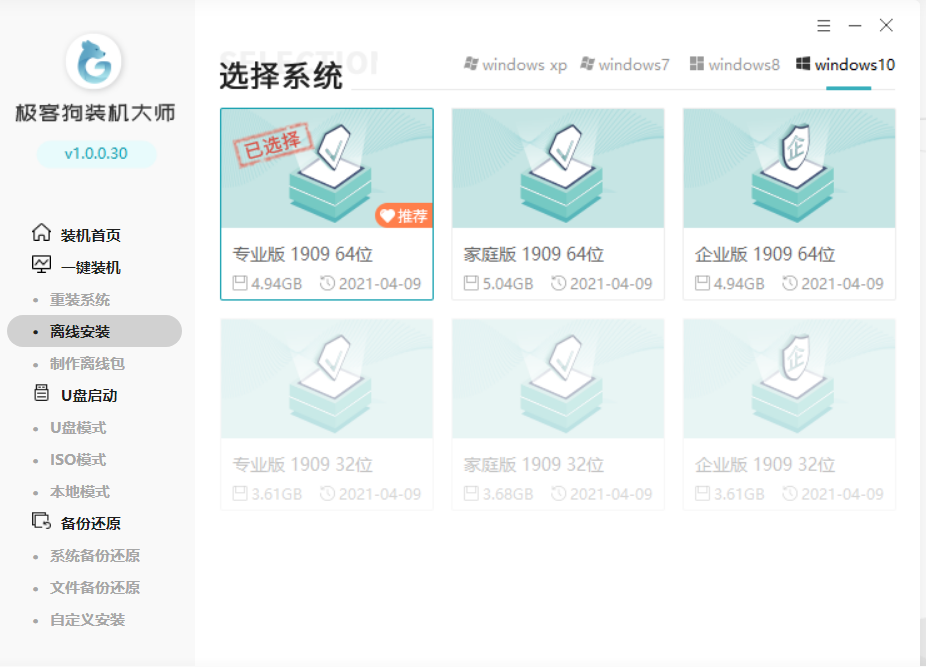The height and width of the screenshot is (668, 926).
Task: Click the disk icon next to 3.68GB
Action: [471, 494]
